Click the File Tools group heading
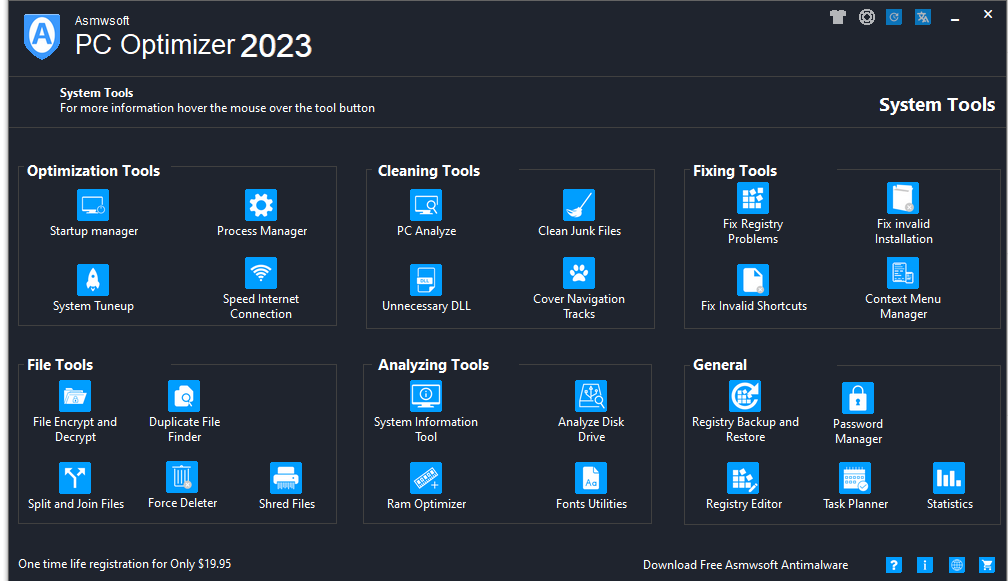The height and width of the screenshot is (581, 1008). 60,365
